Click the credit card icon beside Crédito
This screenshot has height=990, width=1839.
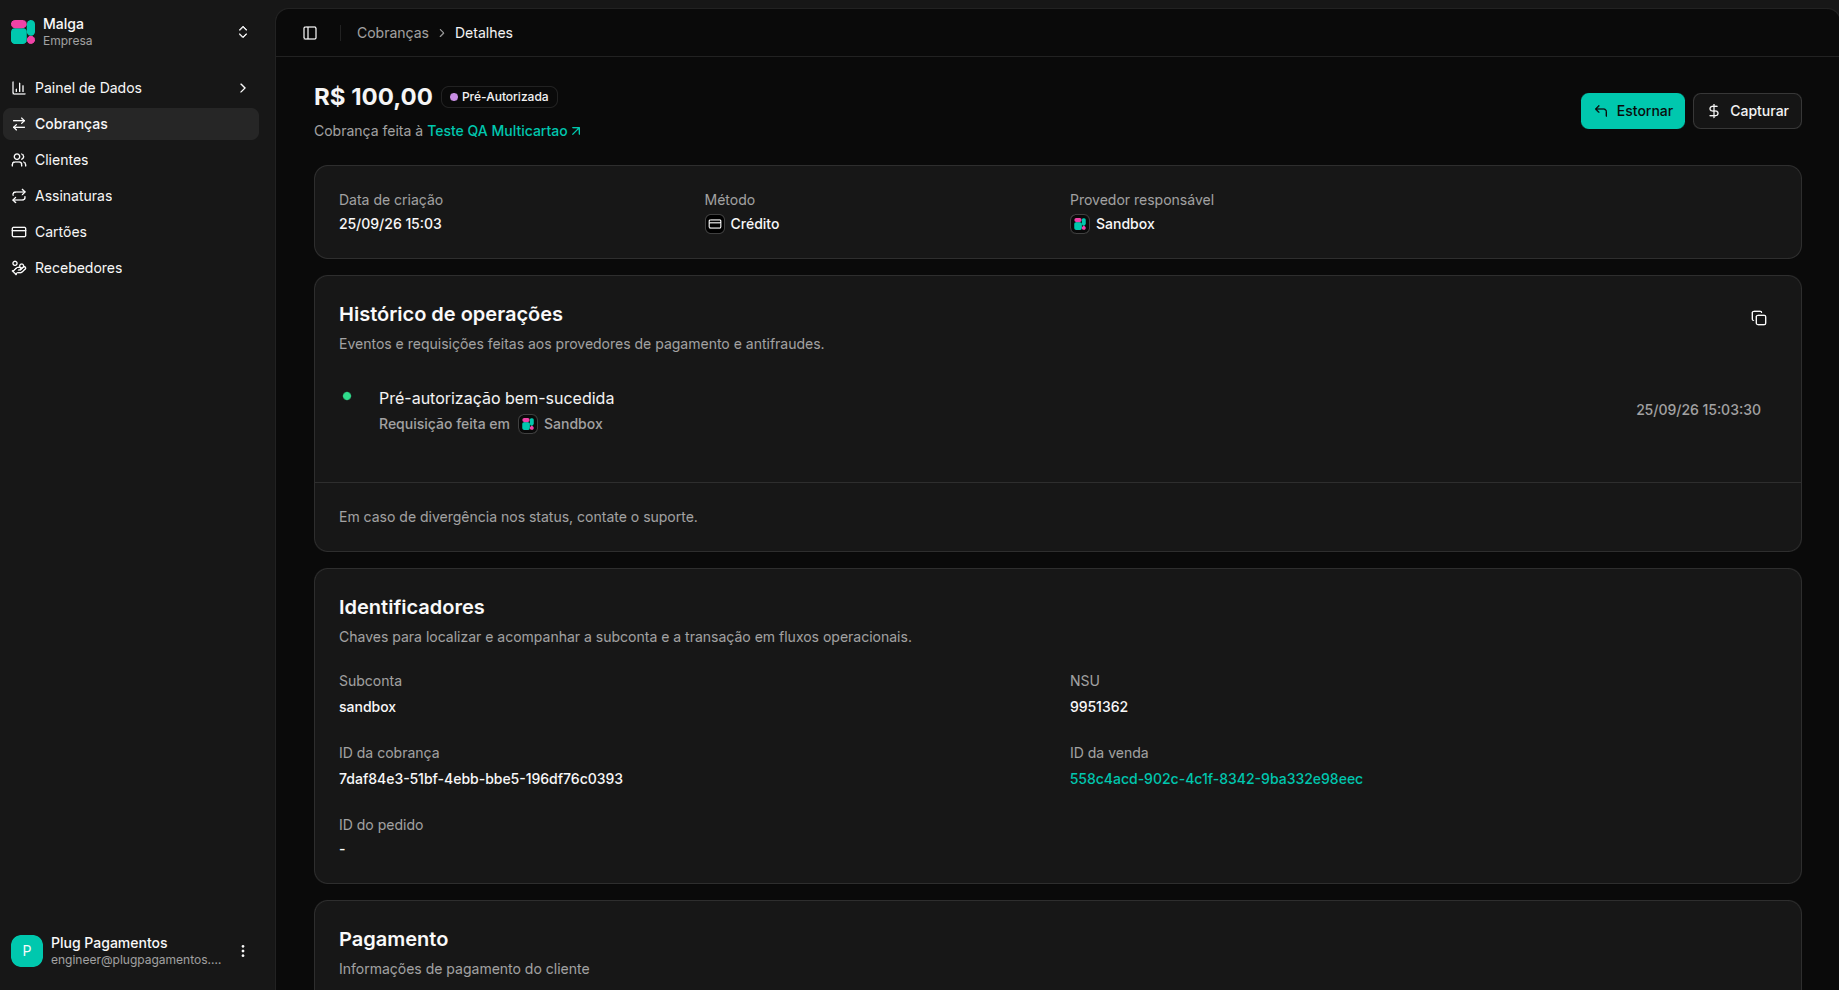(x=715, y=224)
